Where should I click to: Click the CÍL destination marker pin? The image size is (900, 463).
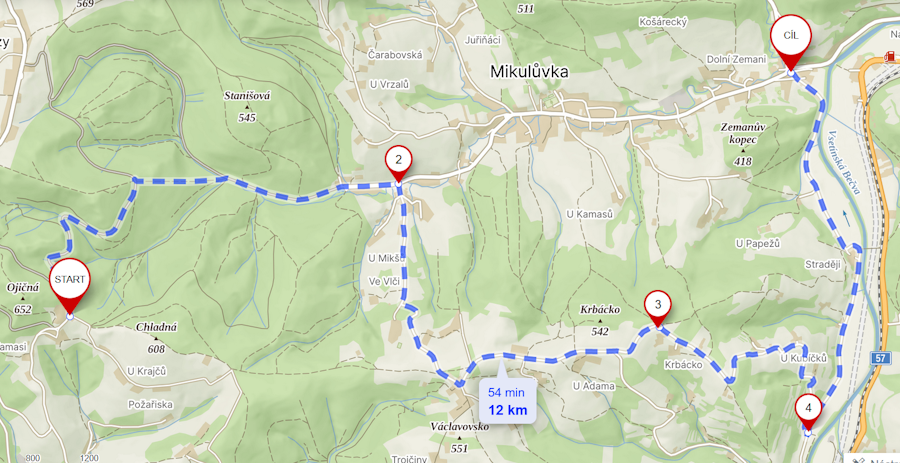tap(791, 40)
